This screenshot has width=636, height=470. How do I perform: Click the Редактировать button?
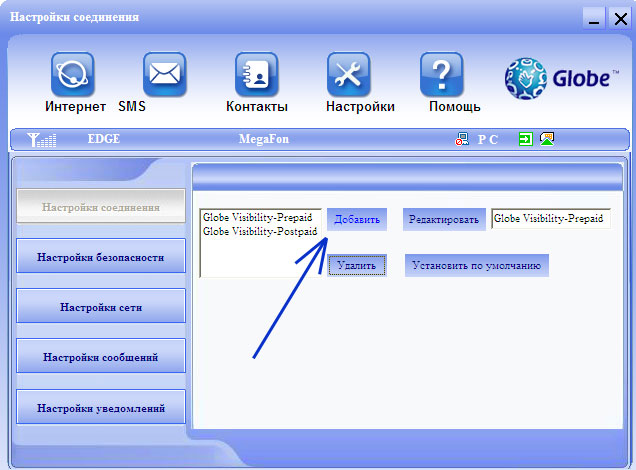(444, 219)
